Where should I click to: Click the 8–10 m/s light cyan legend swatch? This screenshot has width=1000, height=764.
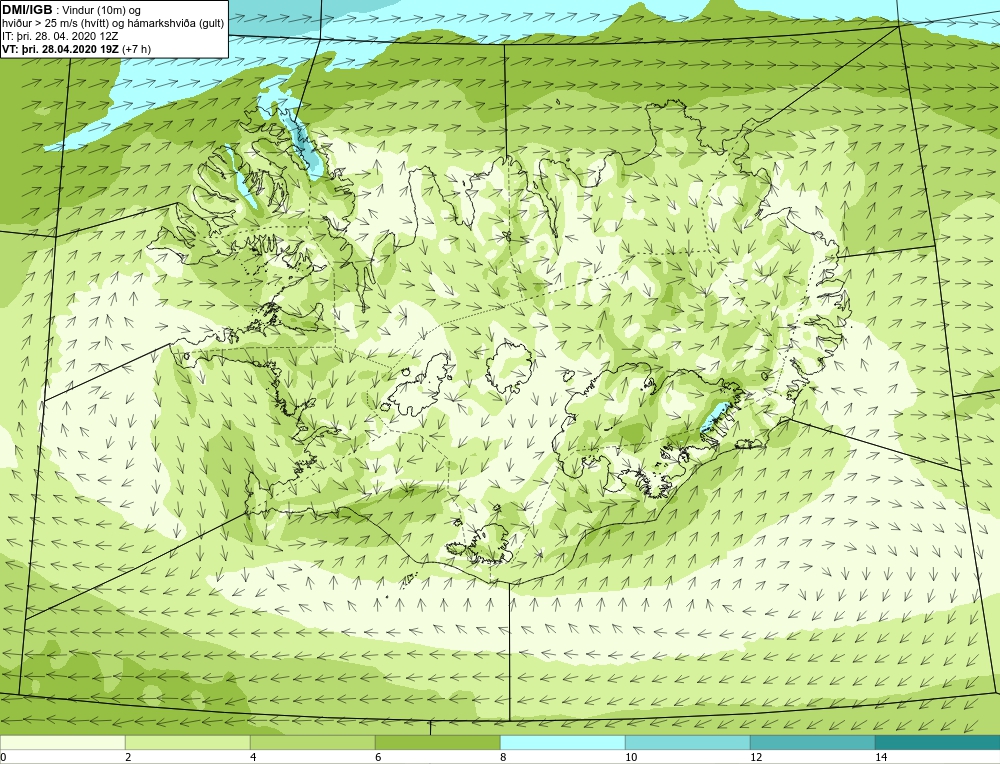coord(562,742)
